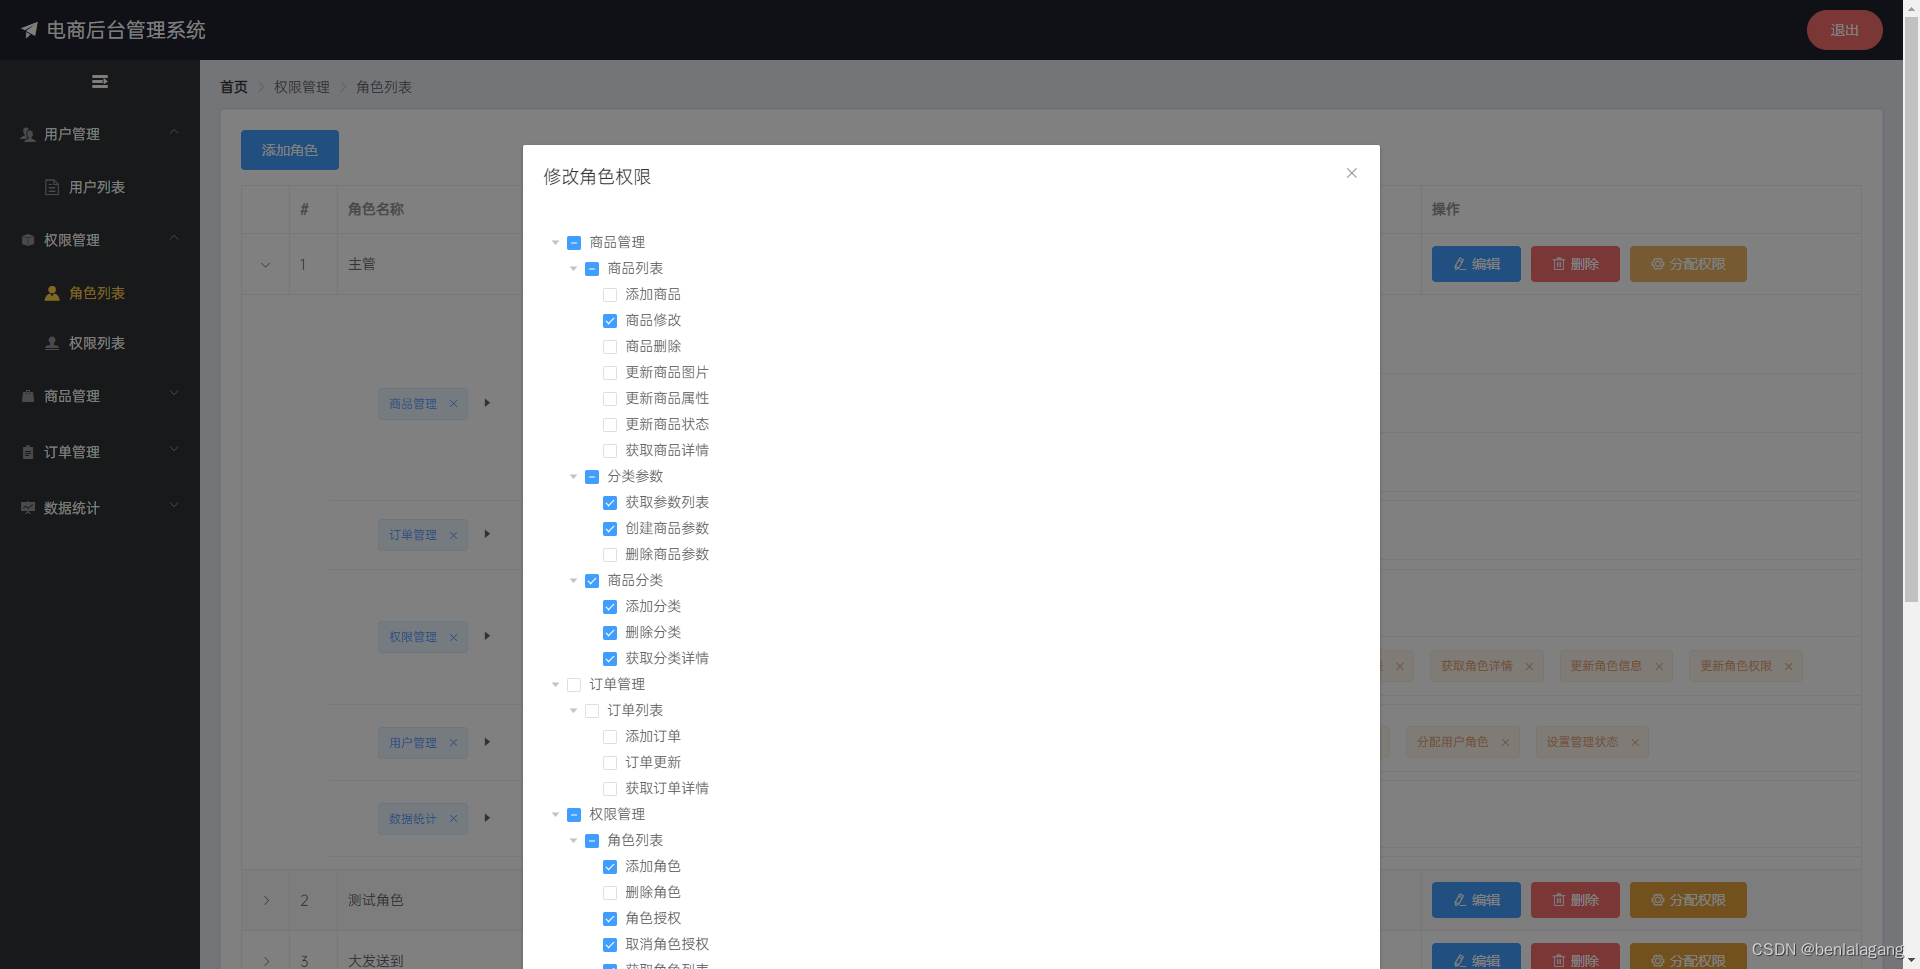Image resolution: width=1920 pixels, height=969 pixels.
Task: Collapse the 权限管理 node in permission tree
Action: [x=556, y=815]
